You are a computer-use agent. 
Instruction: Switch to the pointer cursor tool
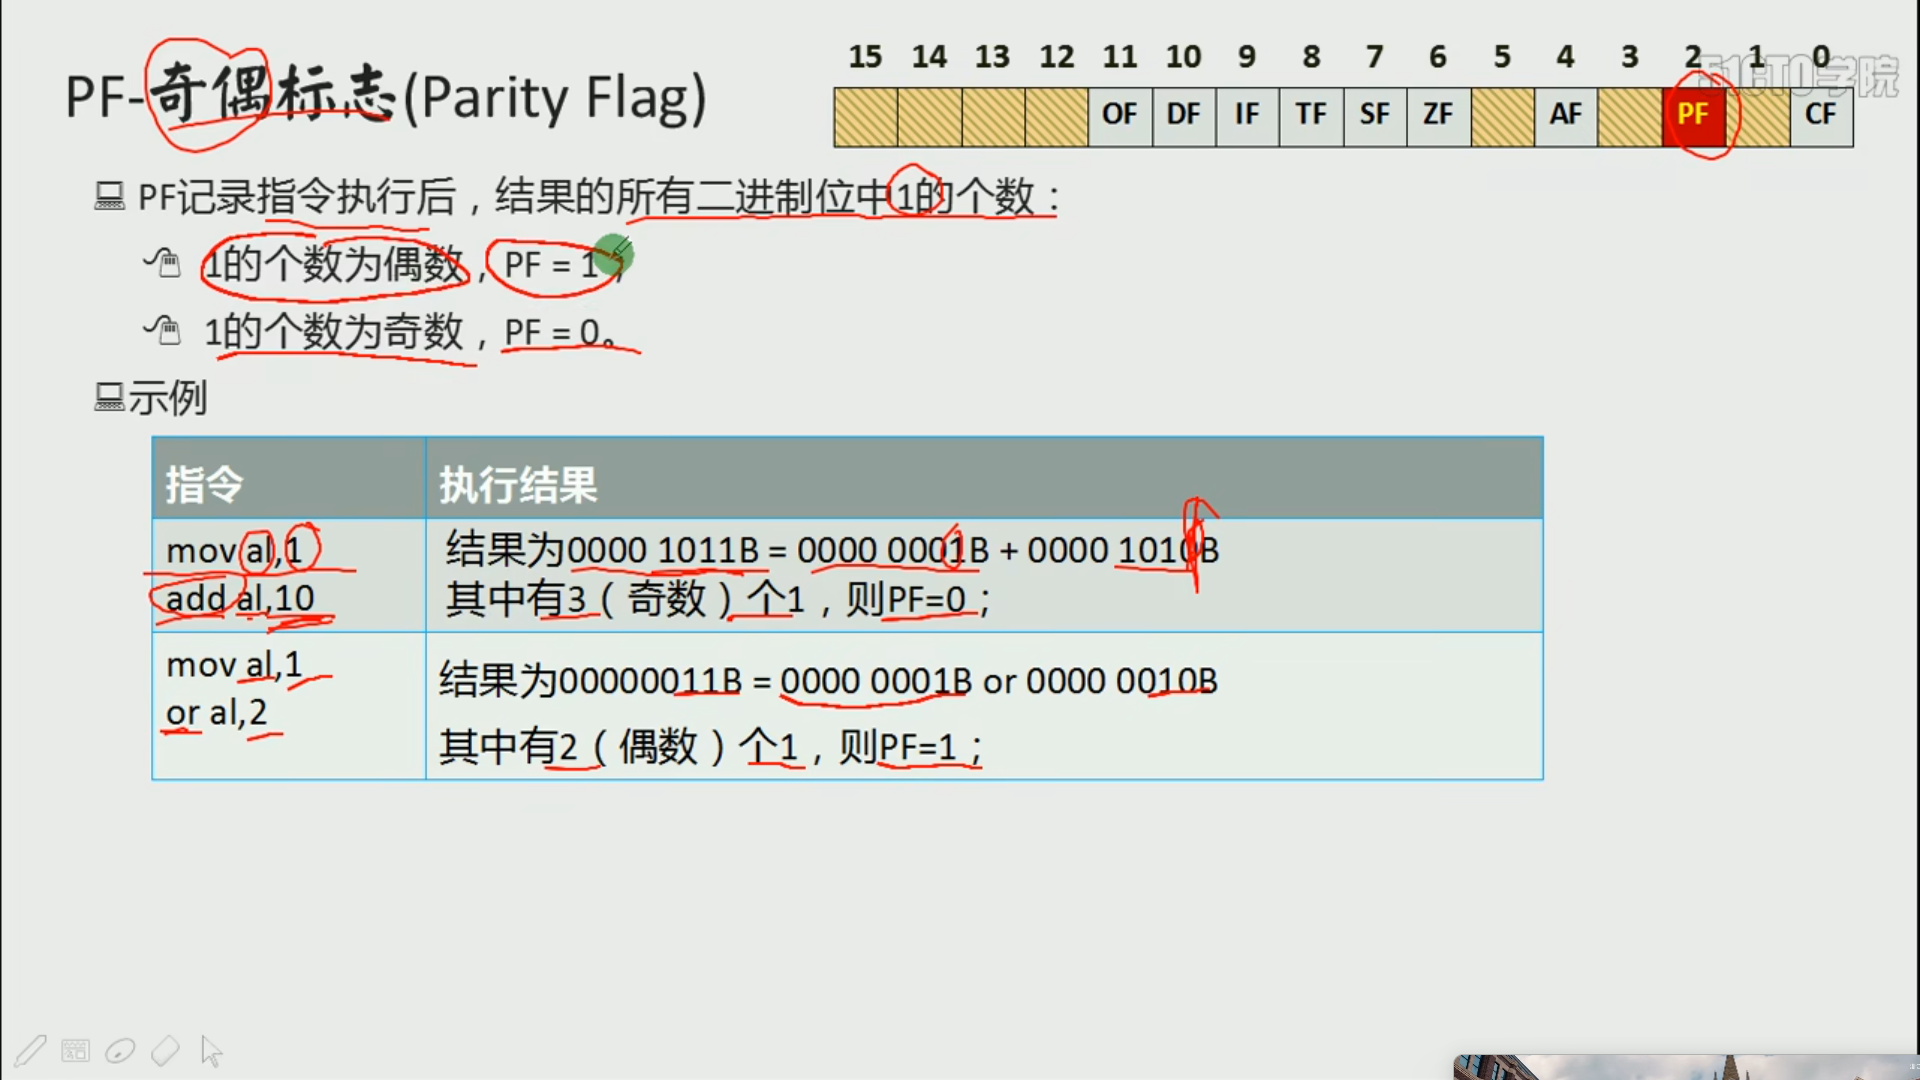click(210, 1050)
